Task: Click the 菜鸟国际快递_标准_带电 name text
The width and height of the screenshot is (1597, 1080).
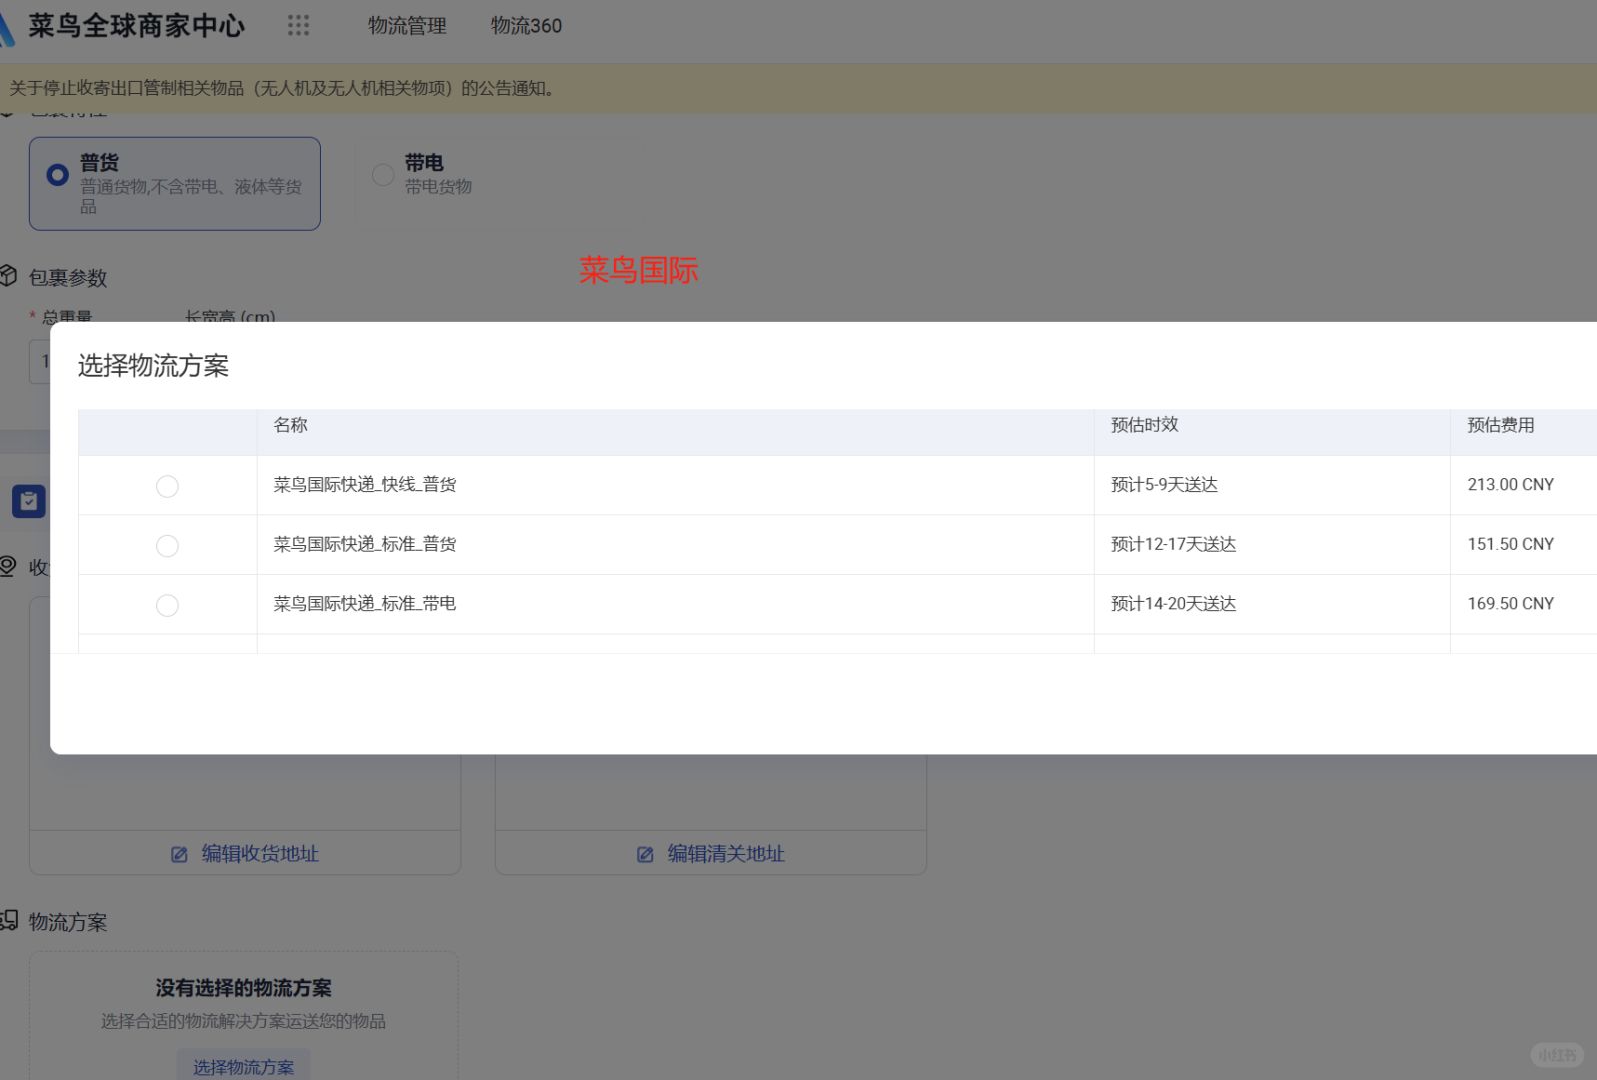Action: tap(365, 604)
